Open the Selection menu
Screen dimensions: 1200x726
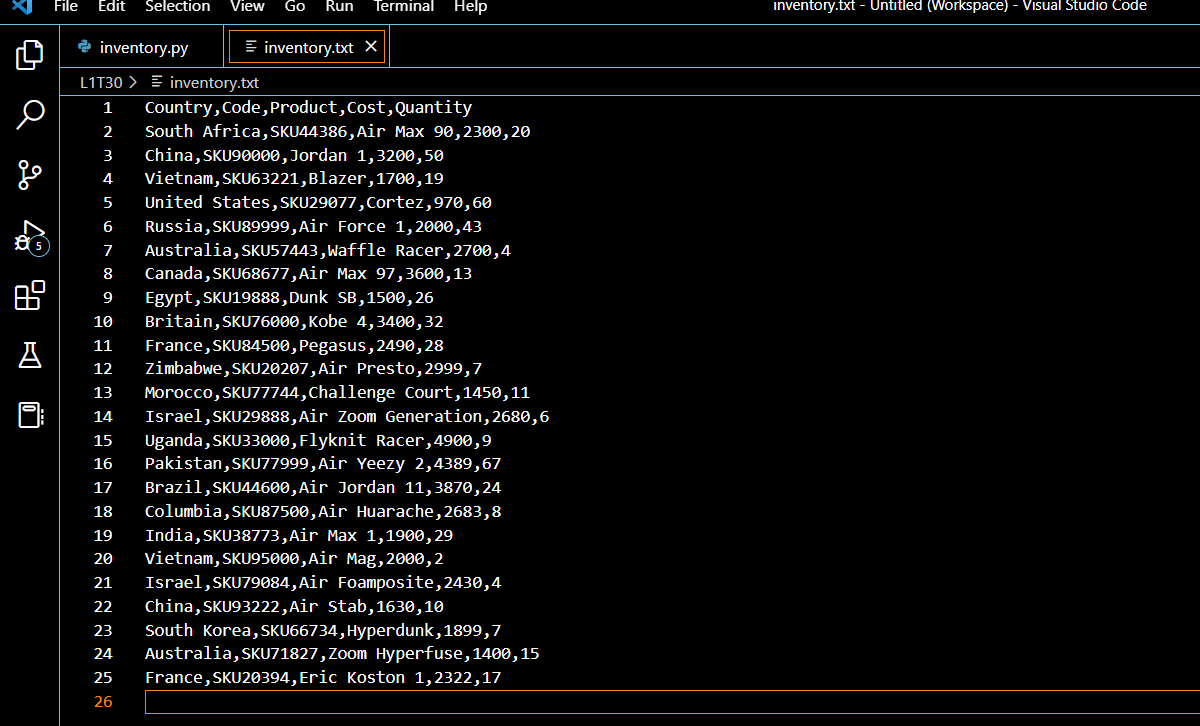(x=177, y=8)
